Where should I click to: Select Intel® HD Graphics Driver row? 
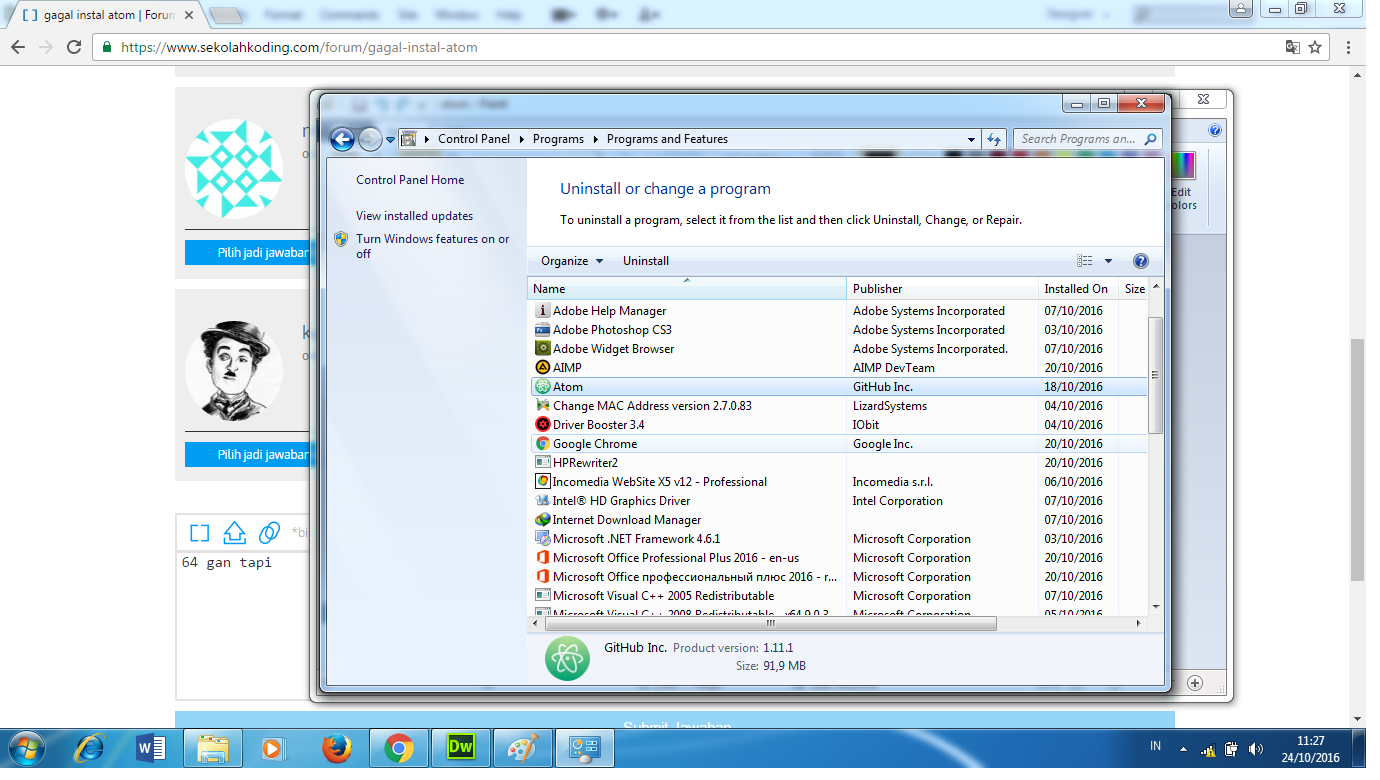(838, 500)
